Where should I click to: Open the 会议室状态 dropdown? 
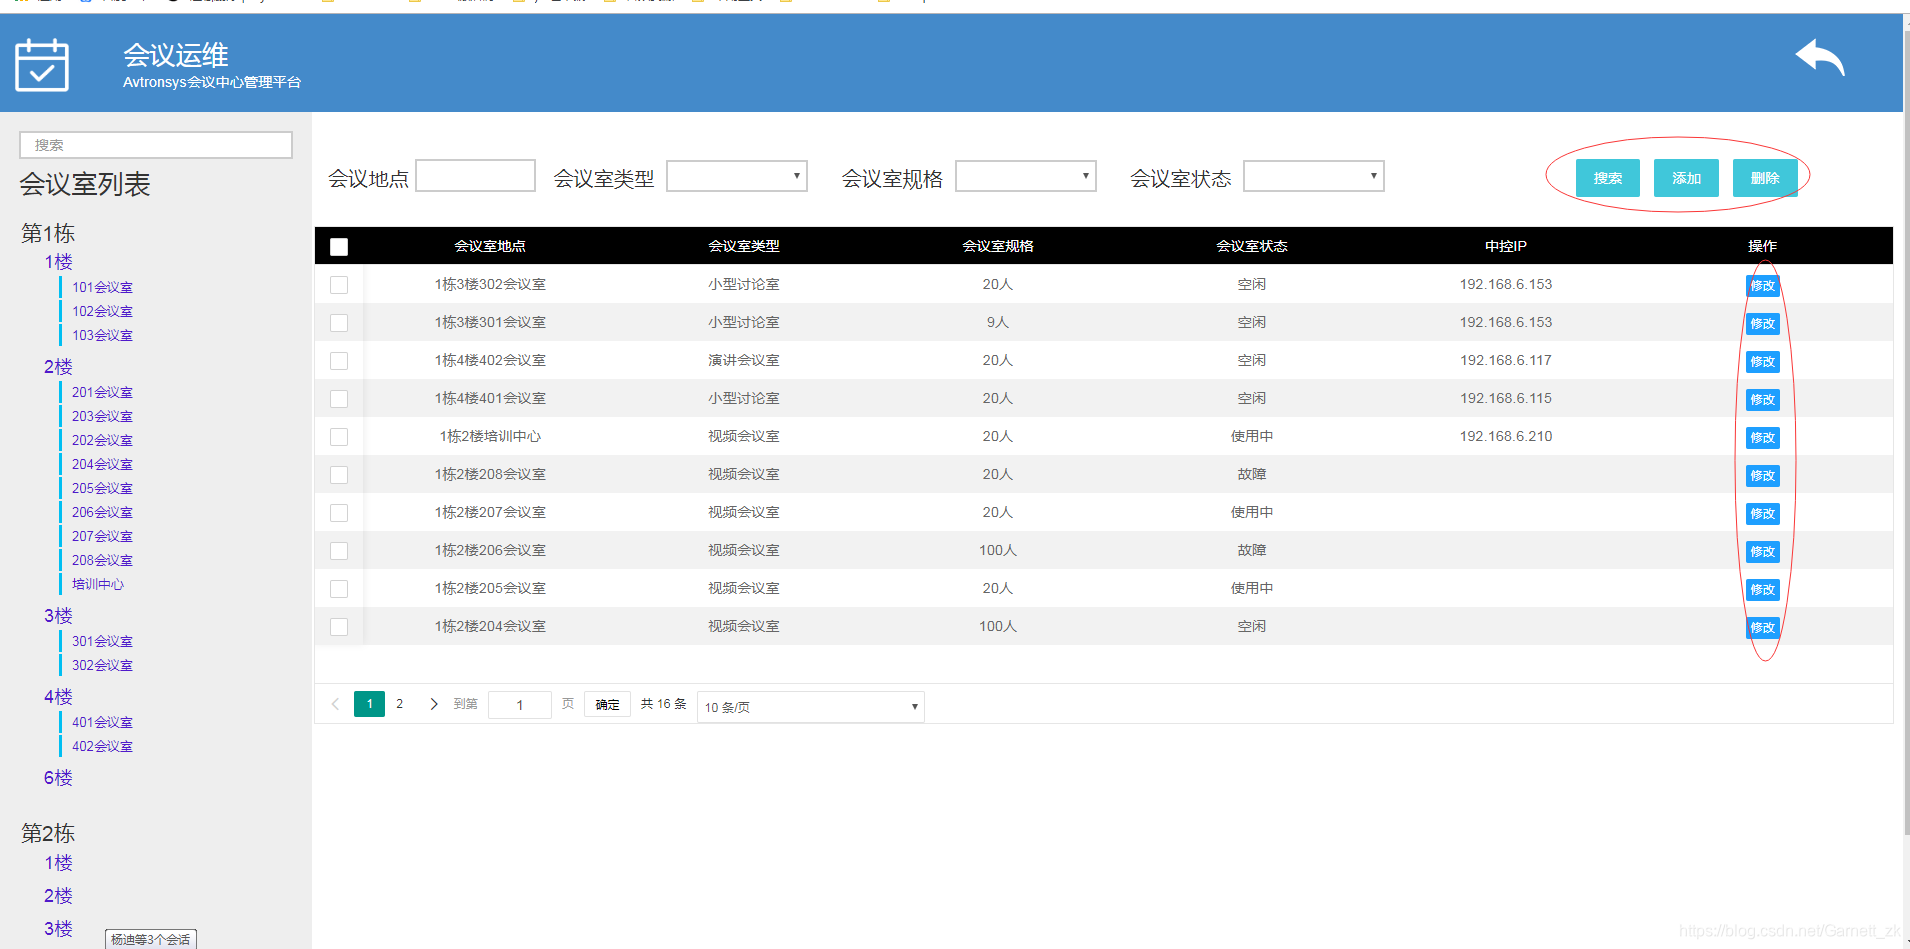(1314, 176)
